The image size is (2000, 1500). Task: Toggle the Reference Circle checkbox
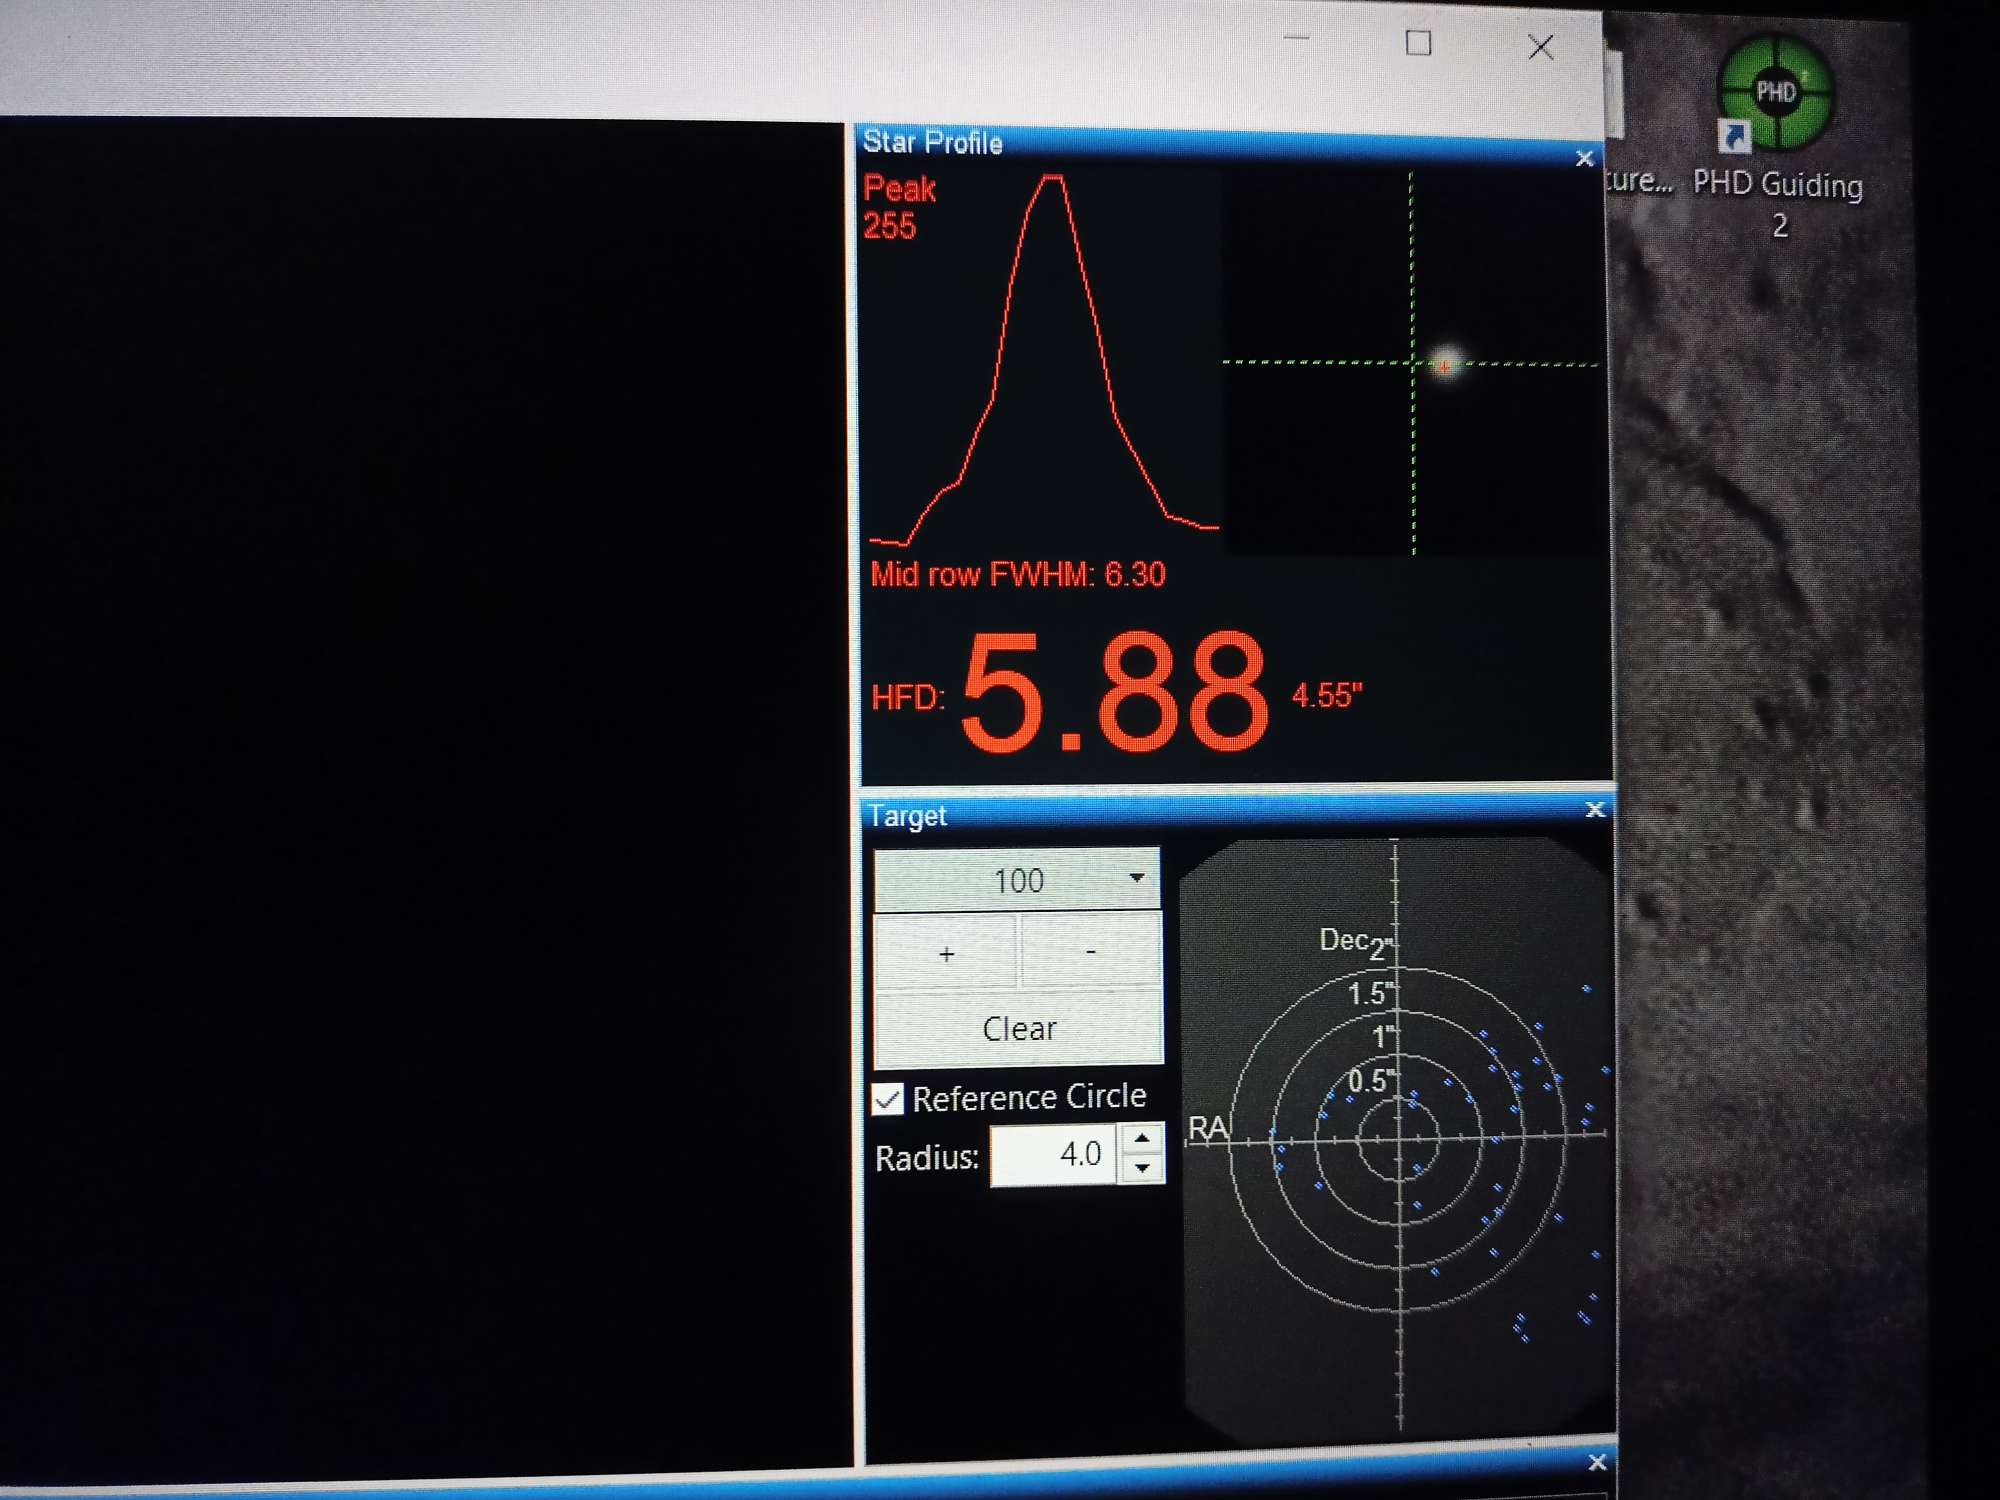[x=888, y=1099]
